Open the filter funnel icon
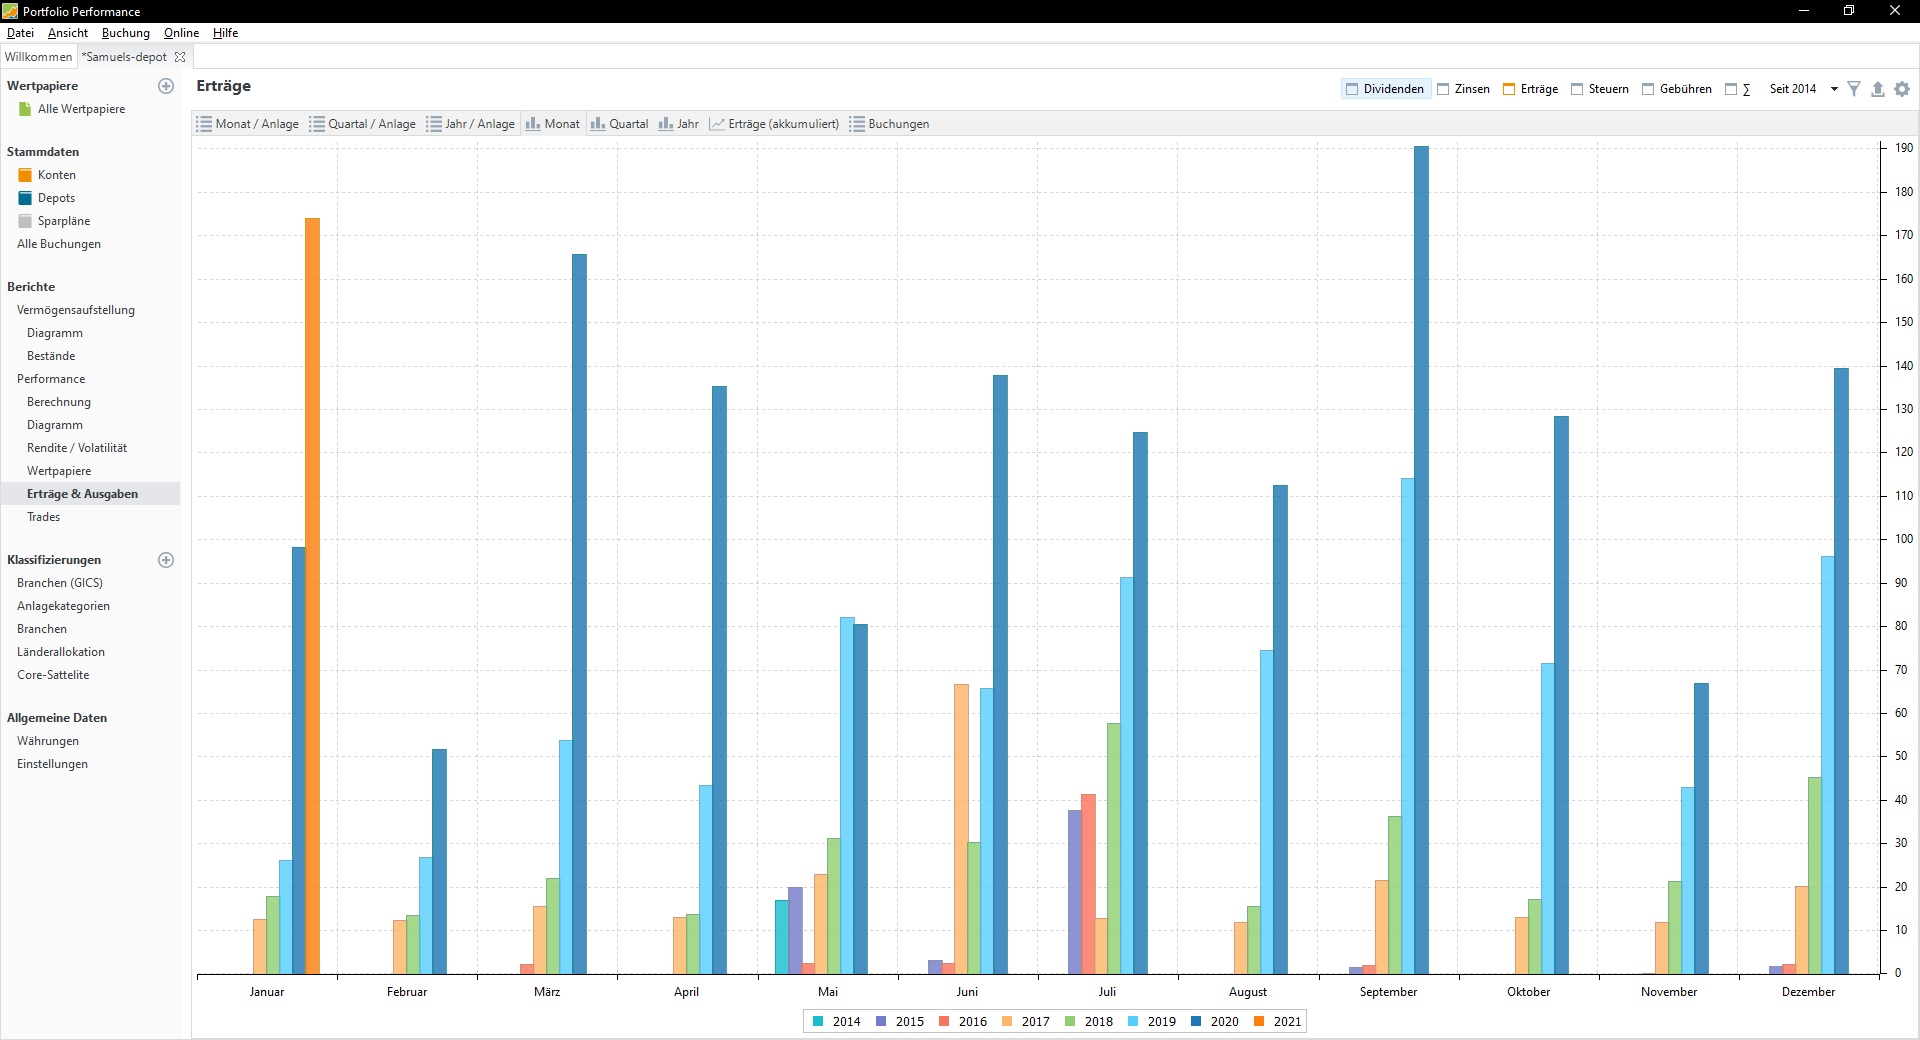The height and width of the screenshot is (1040, 1920). coord(1854,89)
